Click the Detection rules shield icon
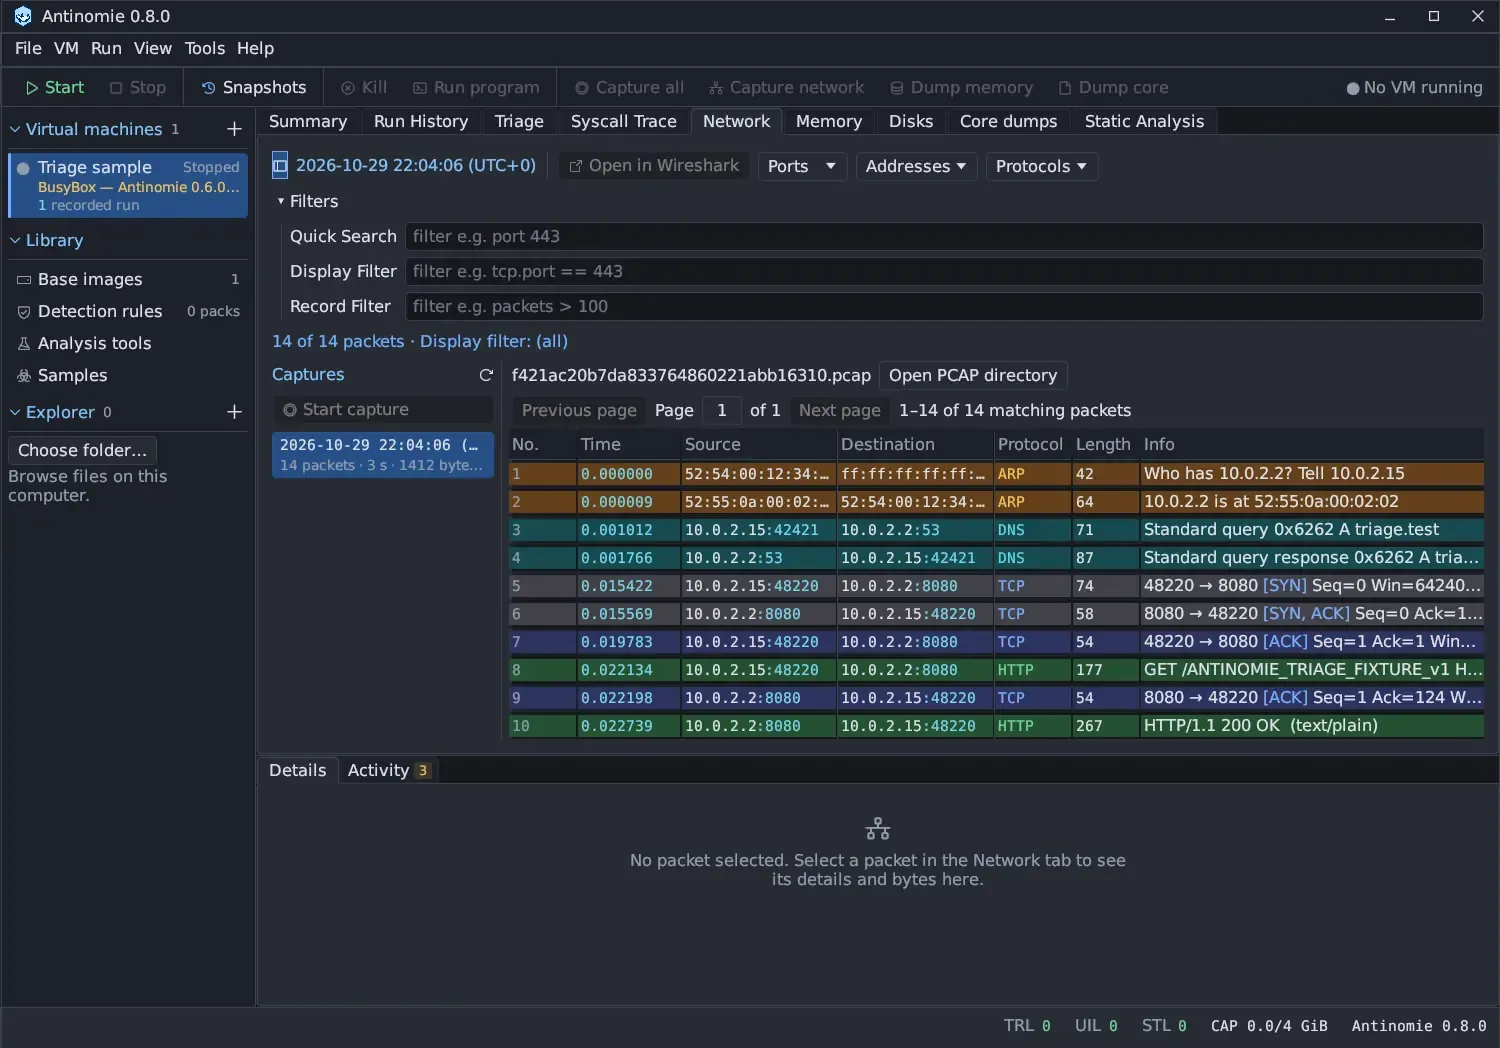This screenshot has height=1048, width=1500. click(24, 312)
